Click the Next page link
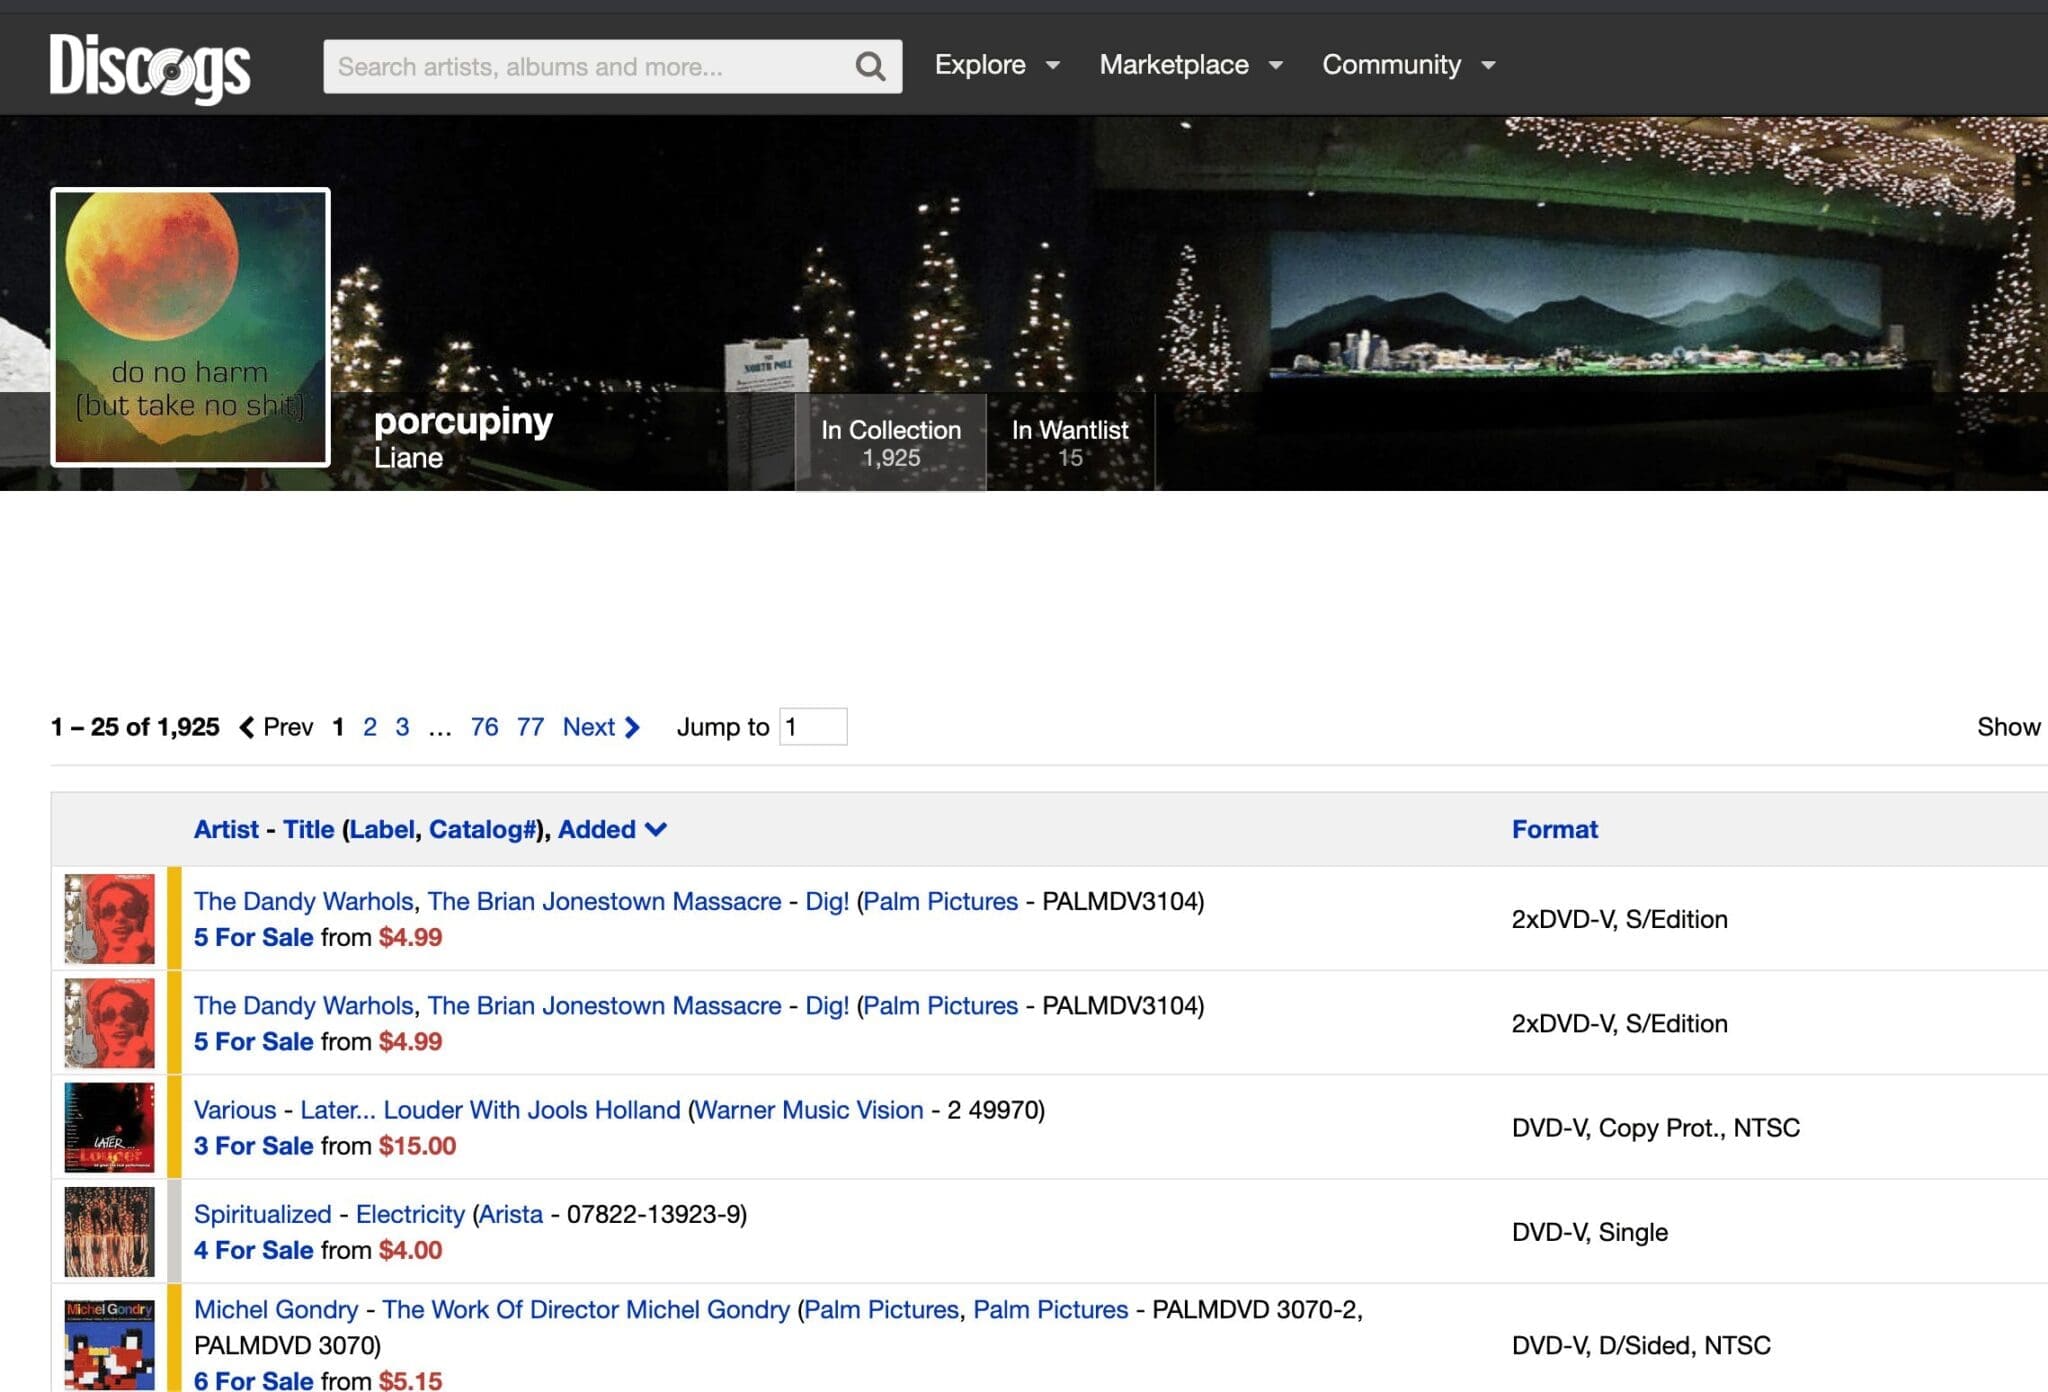Screen dimensions: 2048x1392 pyautogui.click(x=601, y=727)
